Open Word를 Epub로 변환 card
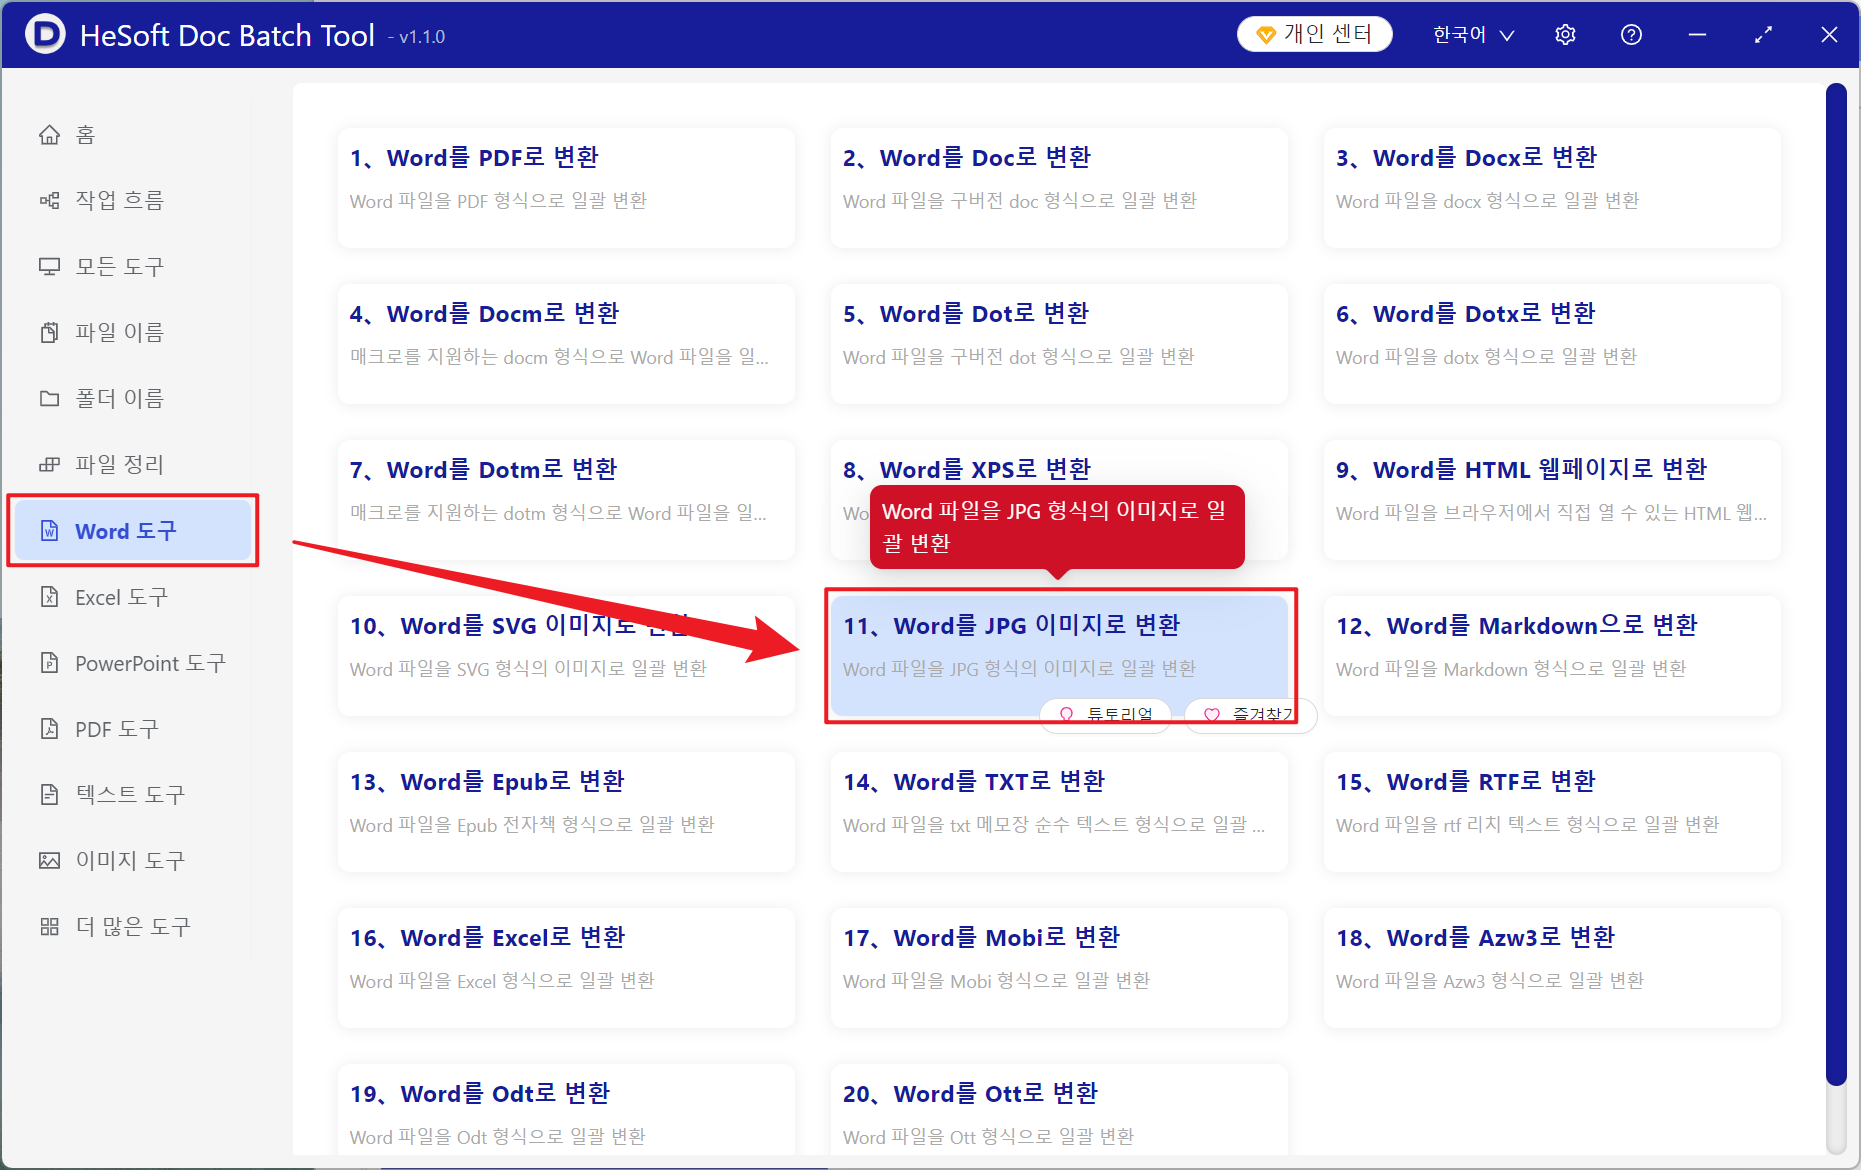Screen dimensions: 1861x1170 (x=566, y=811)
